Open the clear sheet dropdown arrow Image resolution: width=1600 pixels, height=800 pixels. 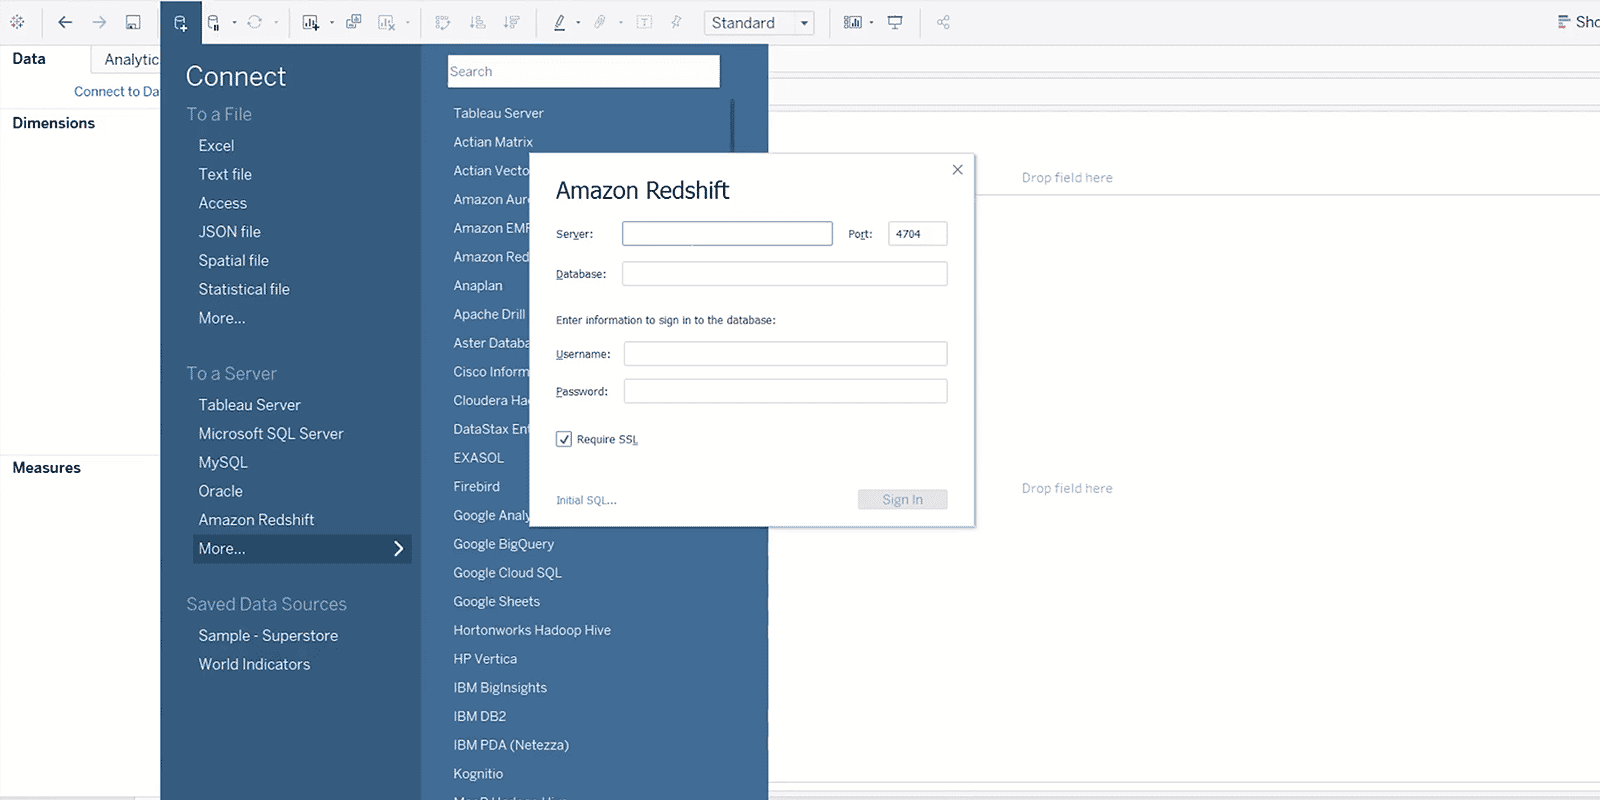tap(407, 23)
